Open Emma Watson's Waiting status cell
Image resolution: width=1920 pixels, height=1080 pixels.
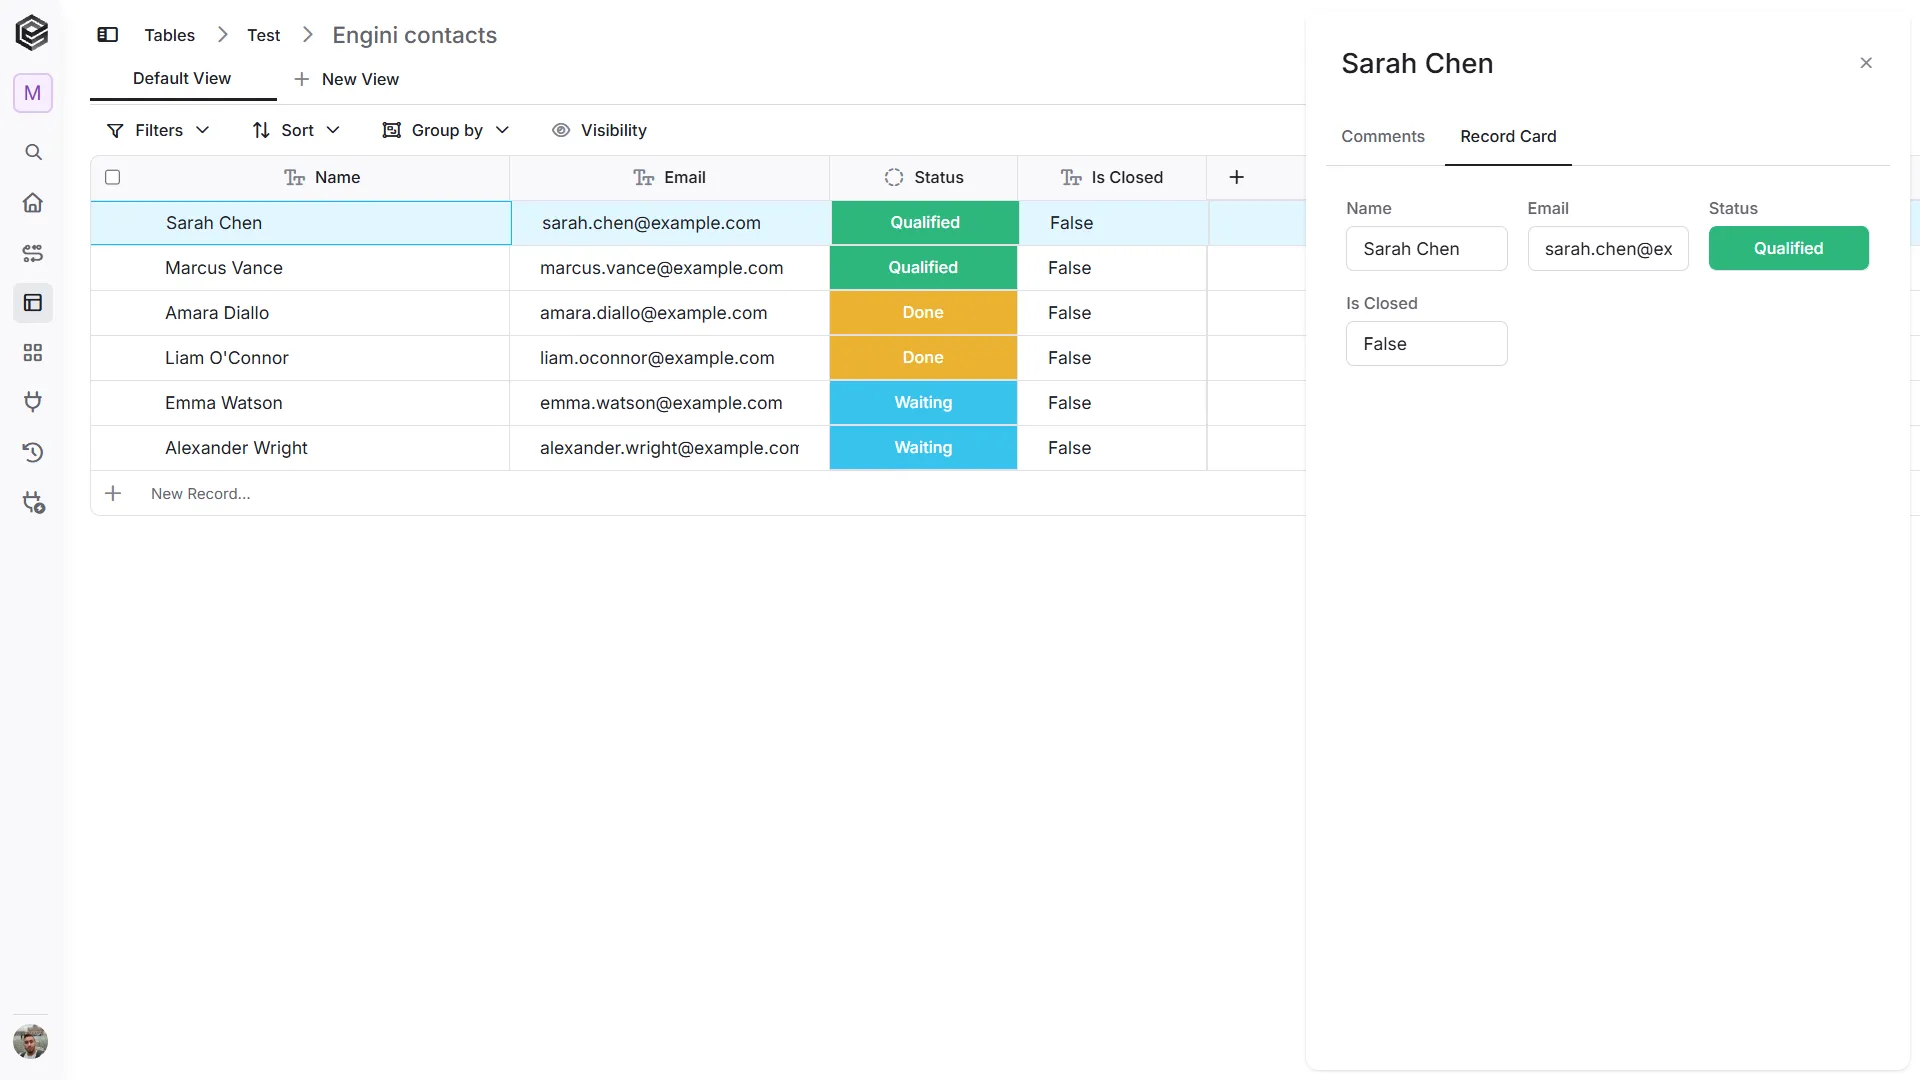(x=923, y=403)
